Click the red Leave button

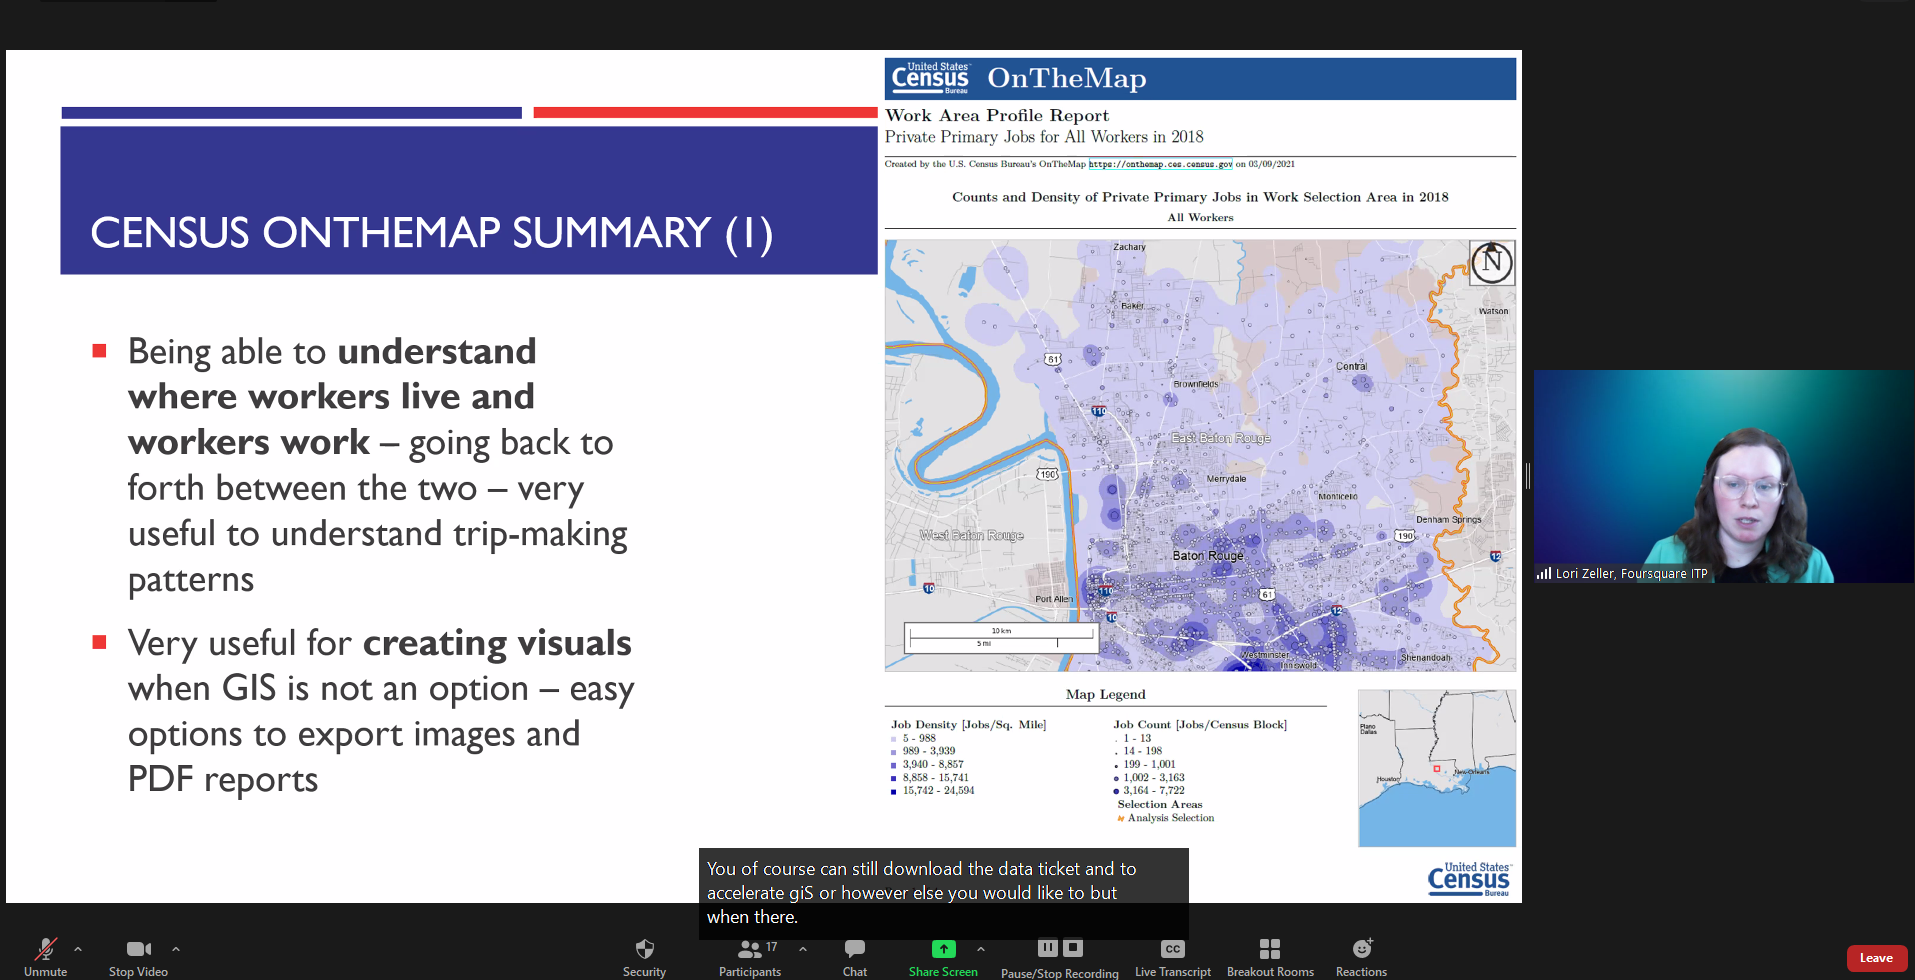coord(1876,958)
